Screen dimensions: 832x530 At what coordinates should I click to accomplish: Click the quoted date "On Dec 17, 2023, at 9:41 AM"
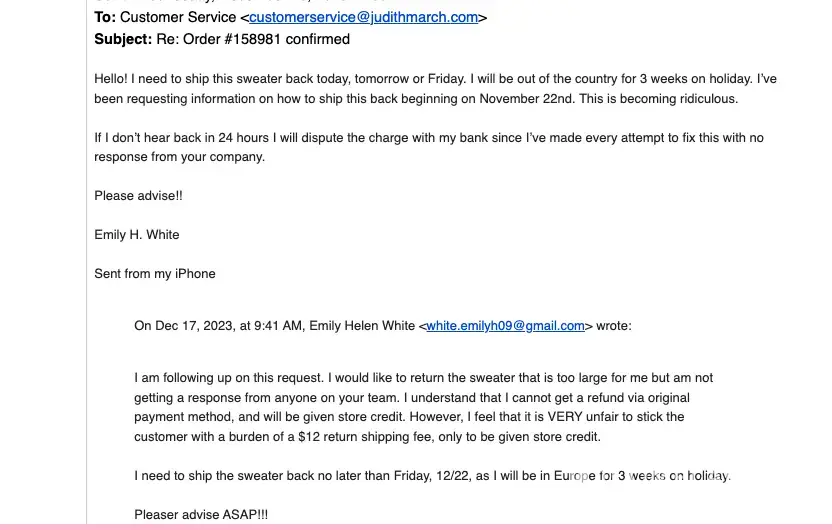[x=218, y=325]
